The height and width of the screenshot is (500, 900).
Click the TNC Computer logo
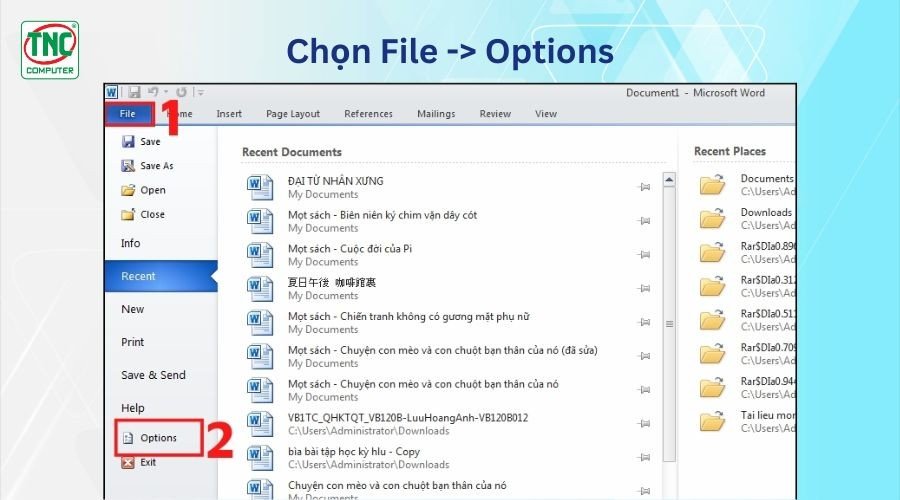(50, 50)
